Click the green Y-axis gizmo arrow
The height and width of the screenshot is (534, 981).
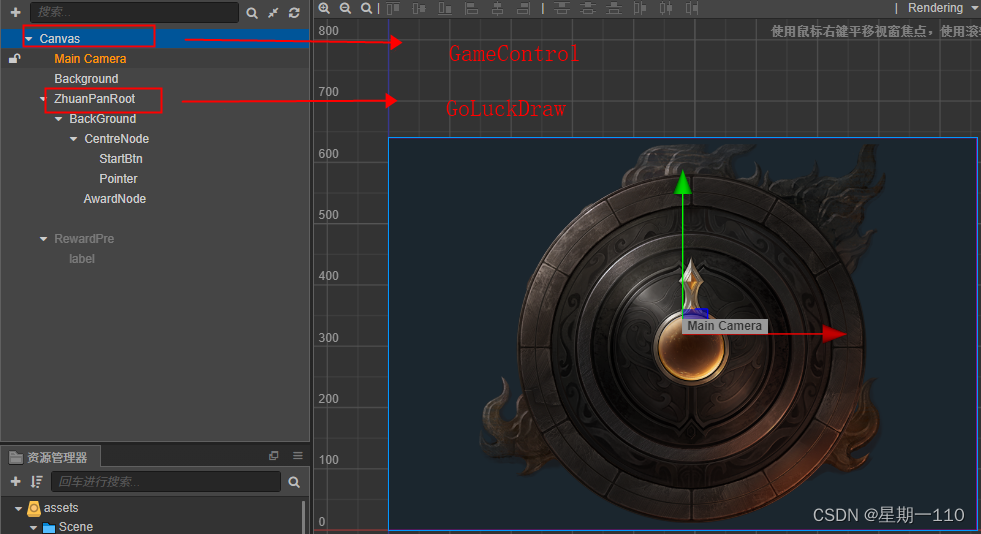pyautogui.click(x=683, y=182)
